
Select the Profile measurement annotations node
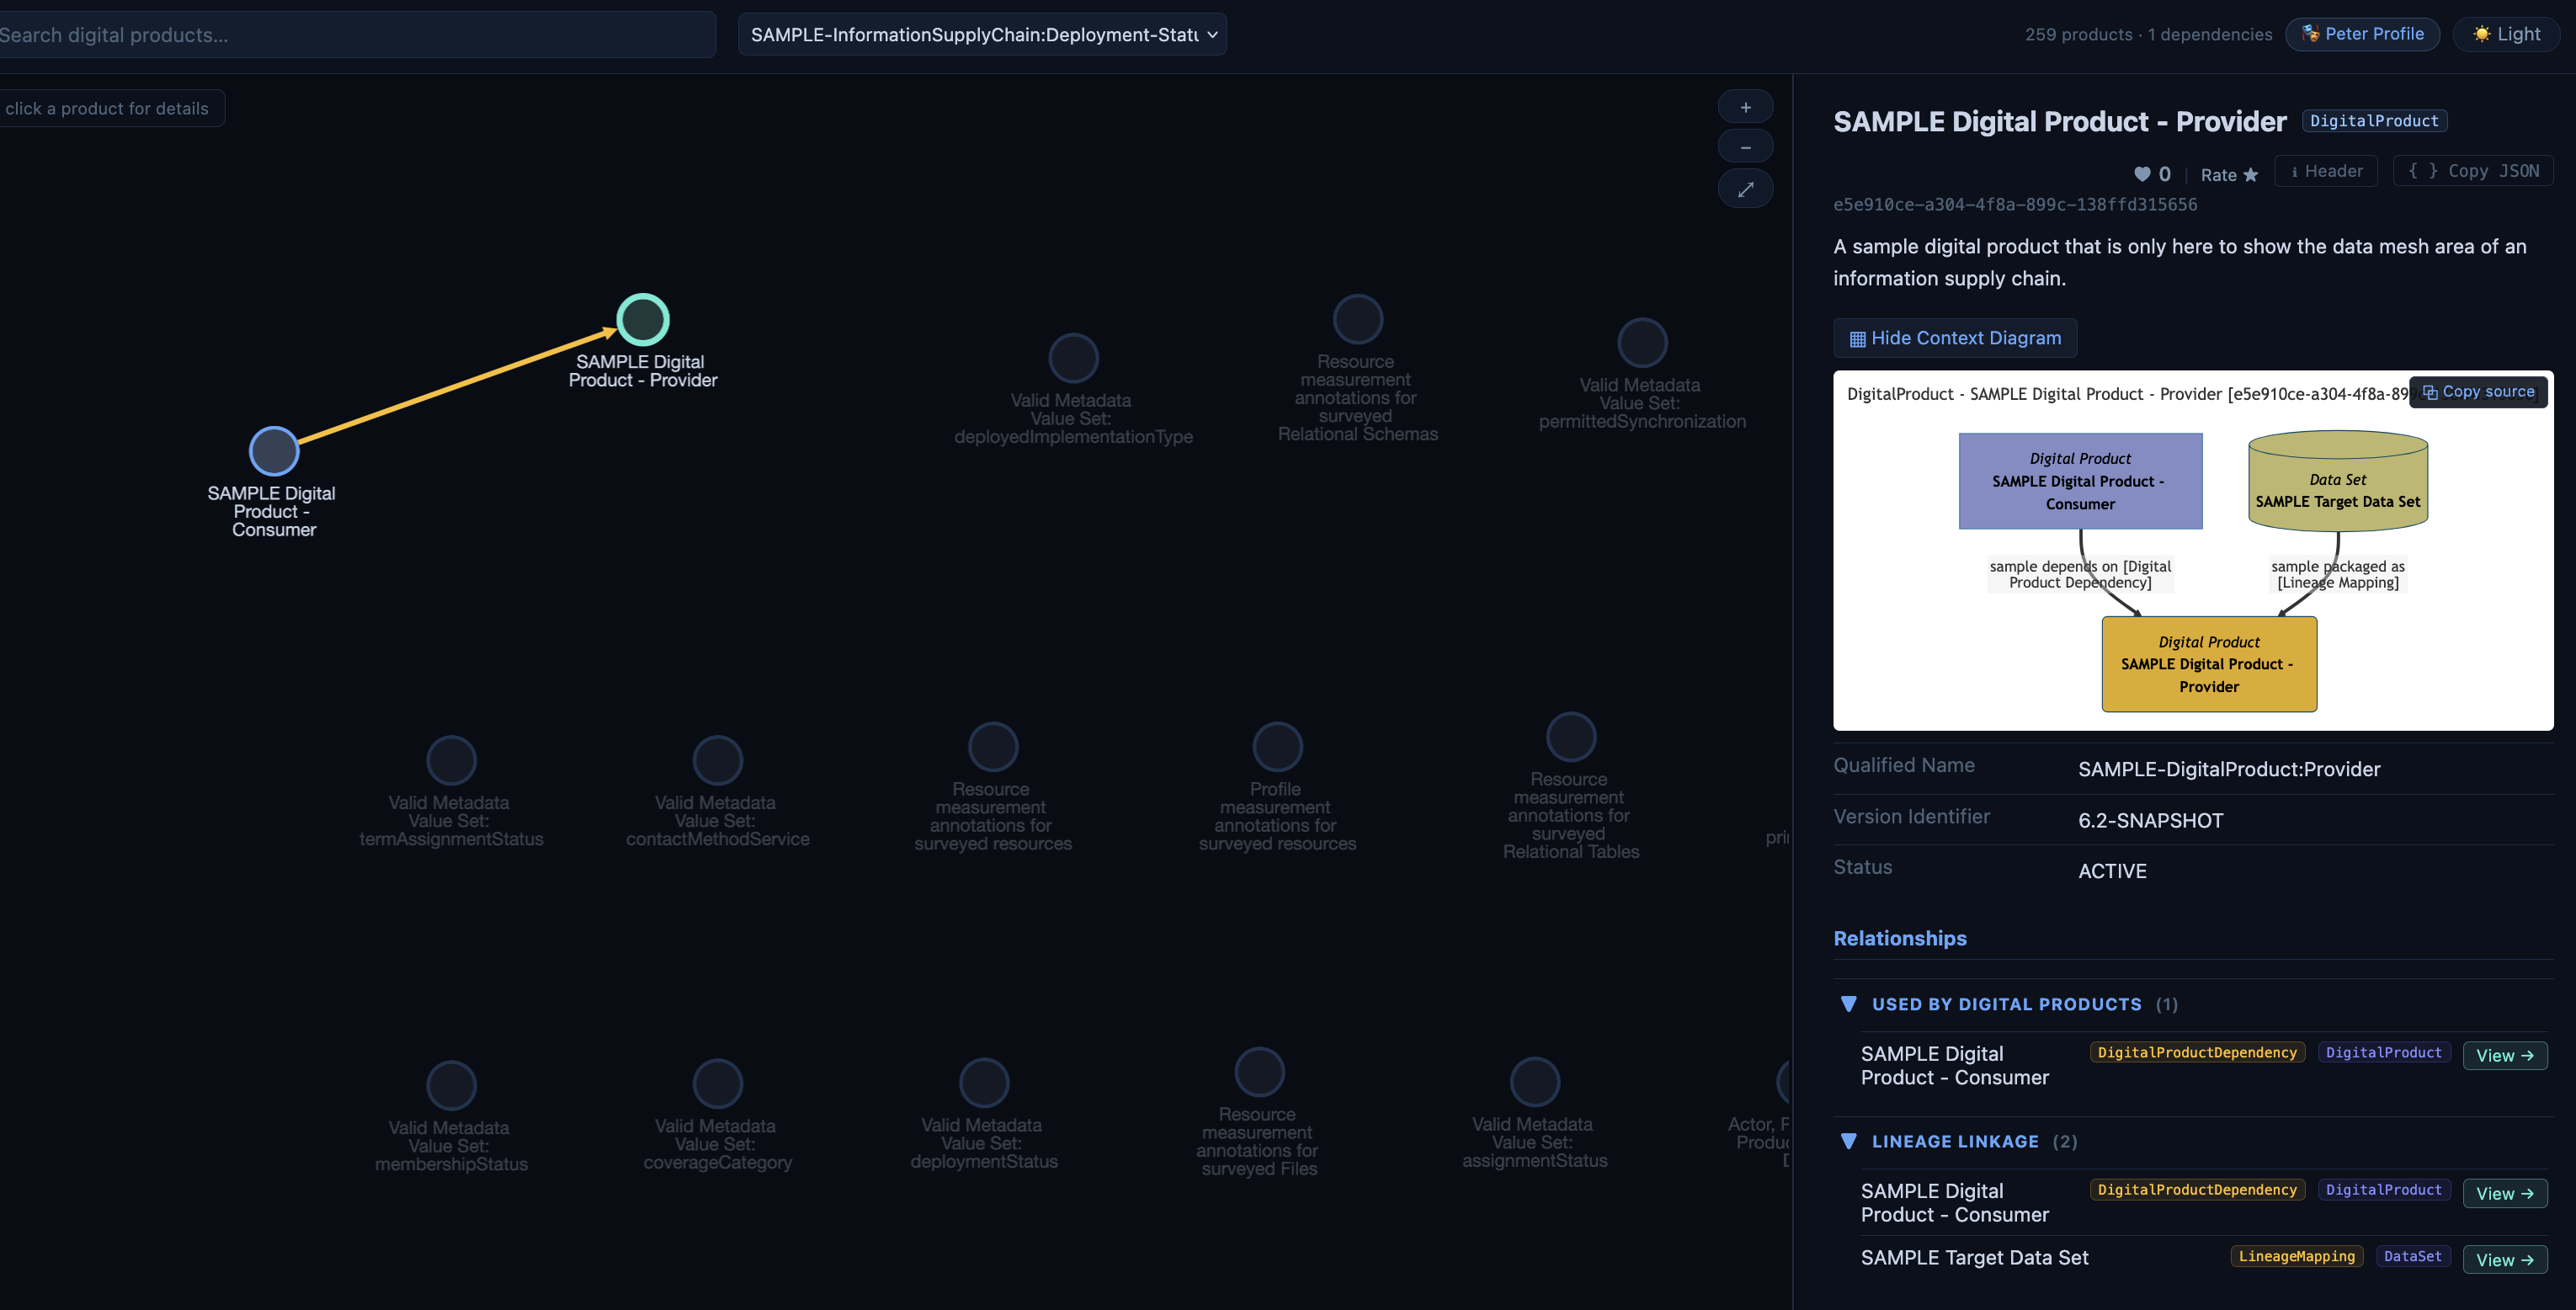pos(1277,747)
